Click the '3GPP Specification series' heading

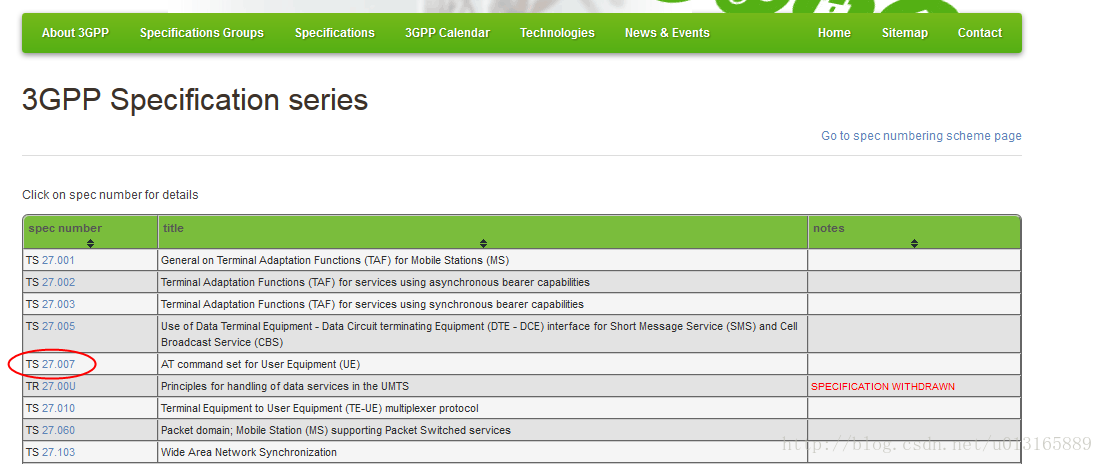(x=195, y=101)
